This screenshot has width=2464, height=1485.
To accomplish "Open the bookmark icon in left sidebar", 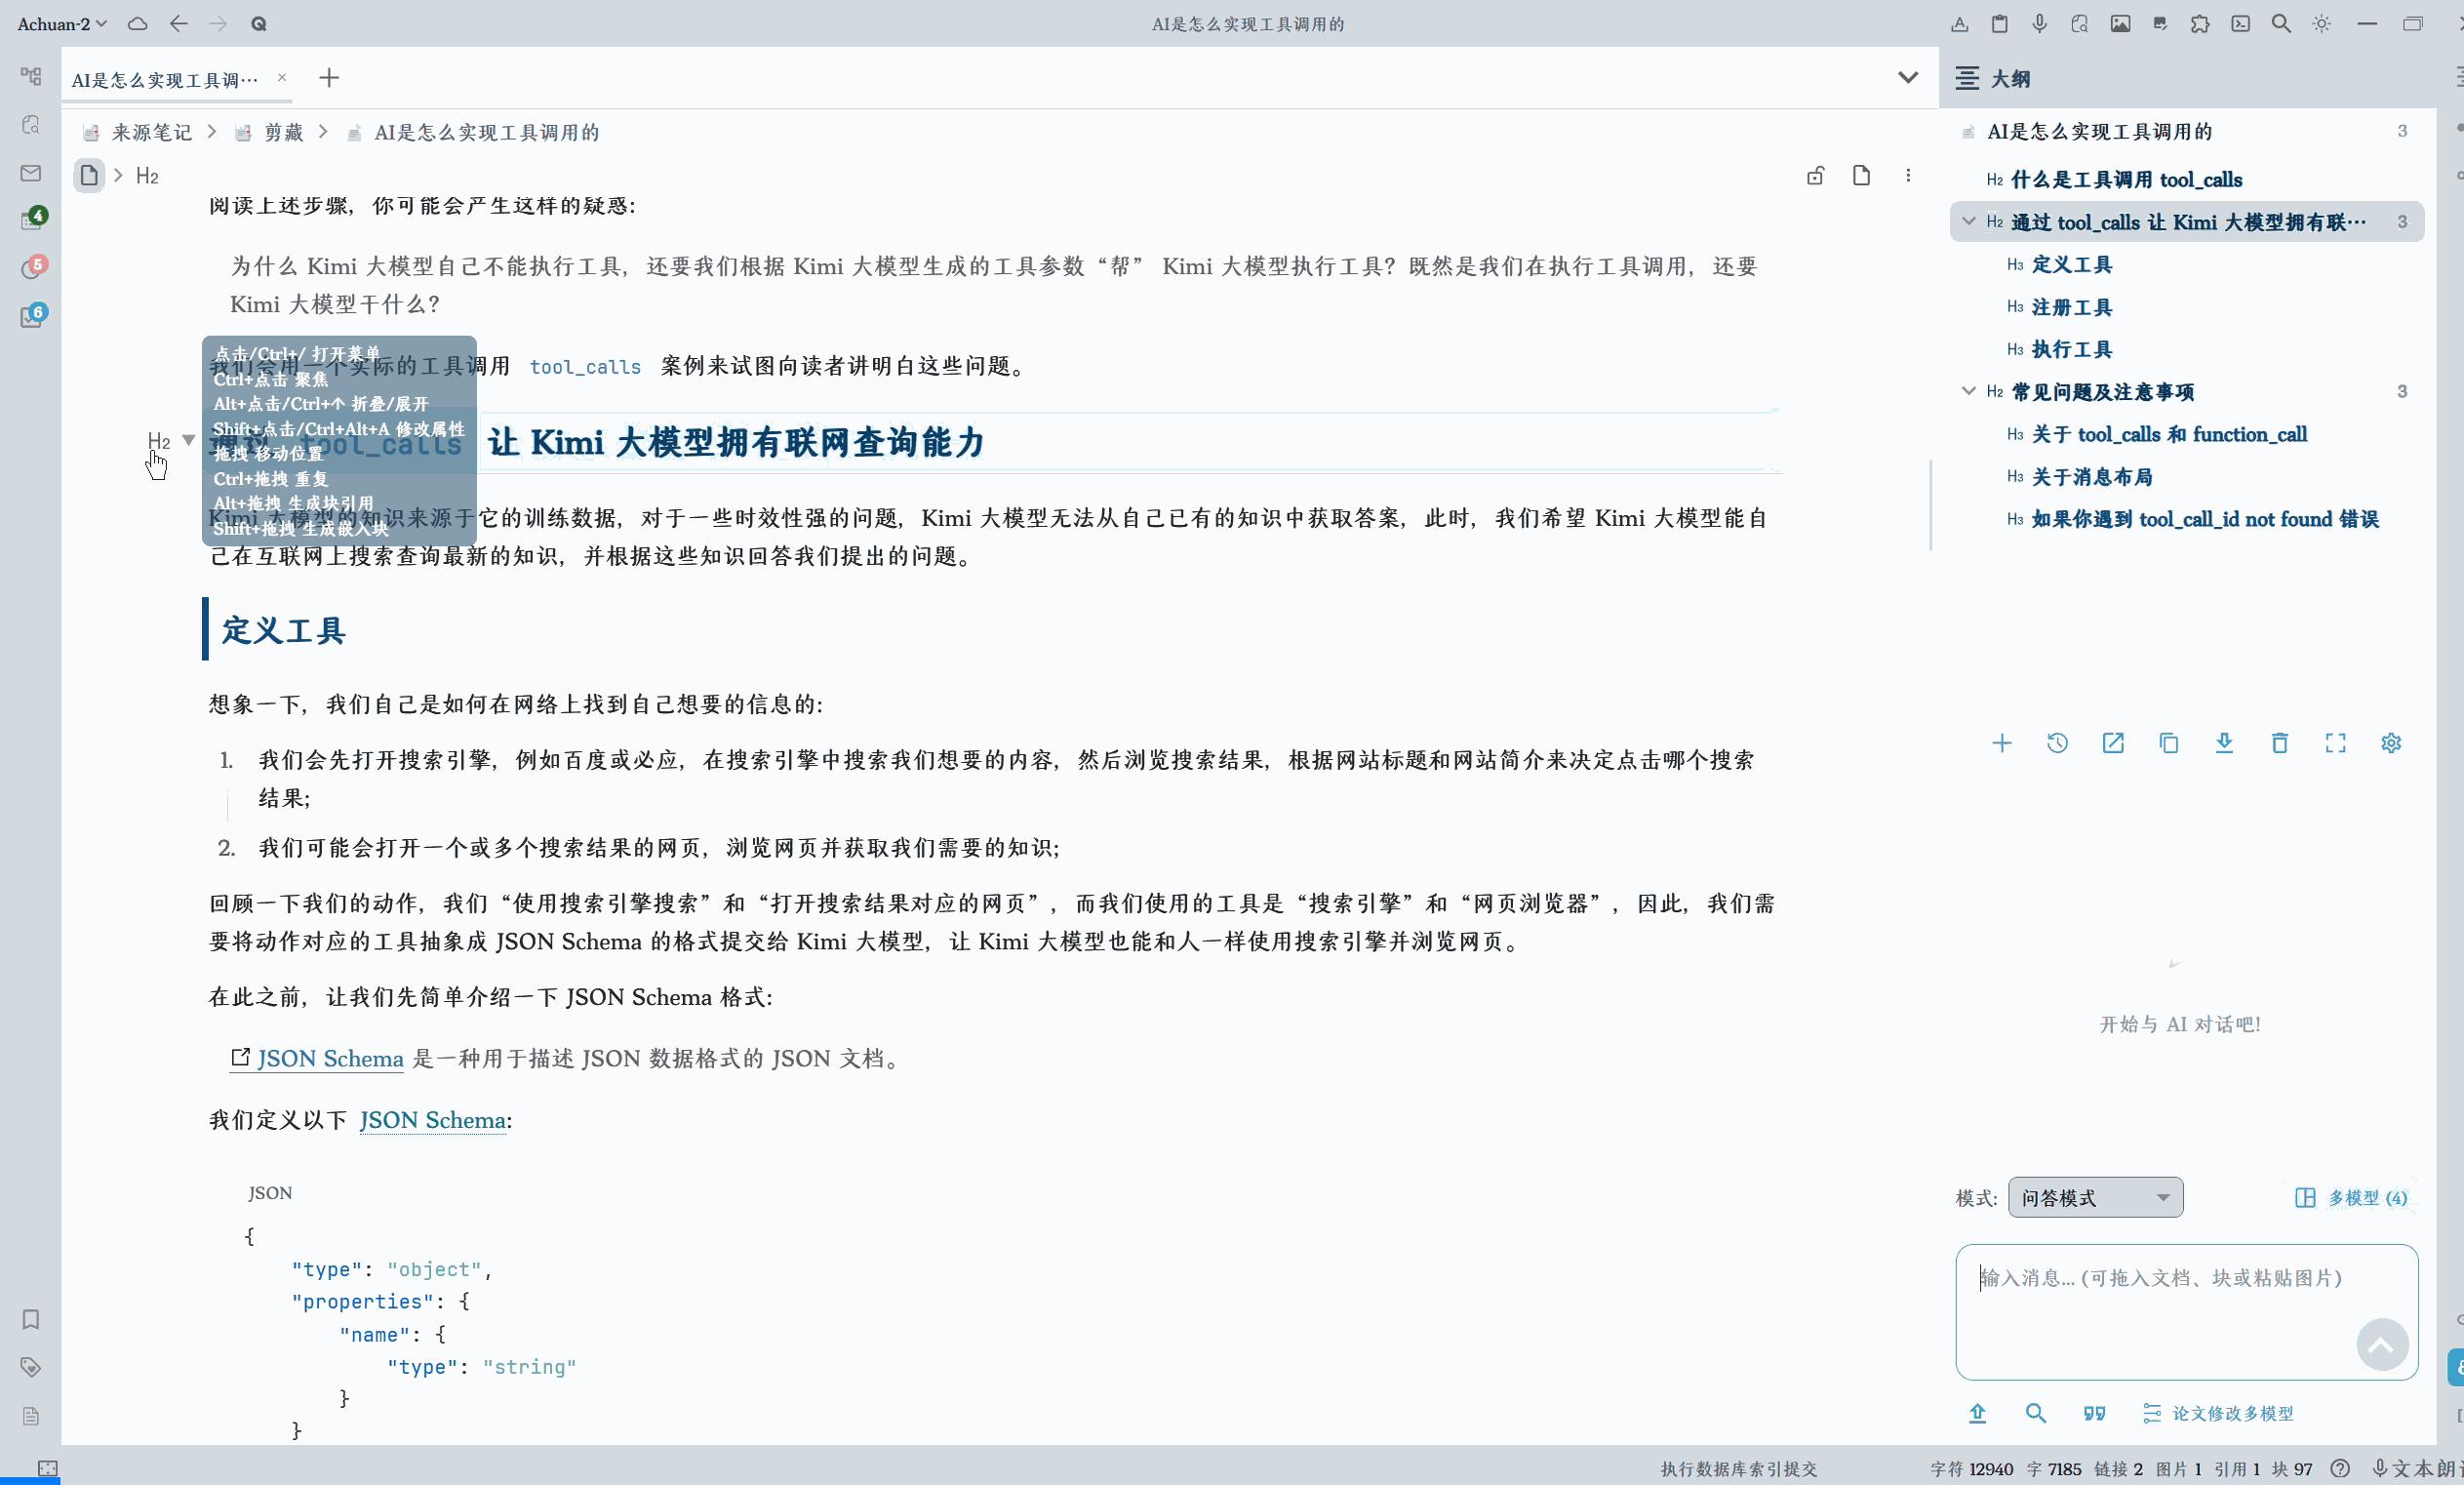I will click(31, 1319).
